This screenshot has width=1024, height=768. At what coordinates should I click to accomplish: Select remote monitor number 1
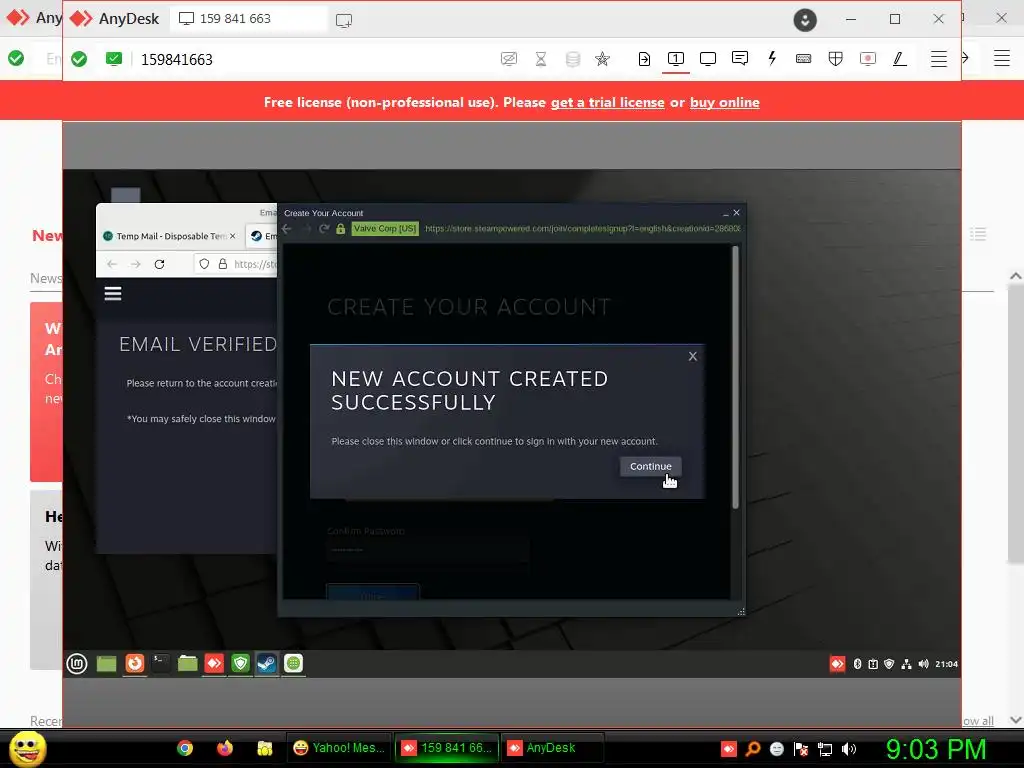pos(676,59)
